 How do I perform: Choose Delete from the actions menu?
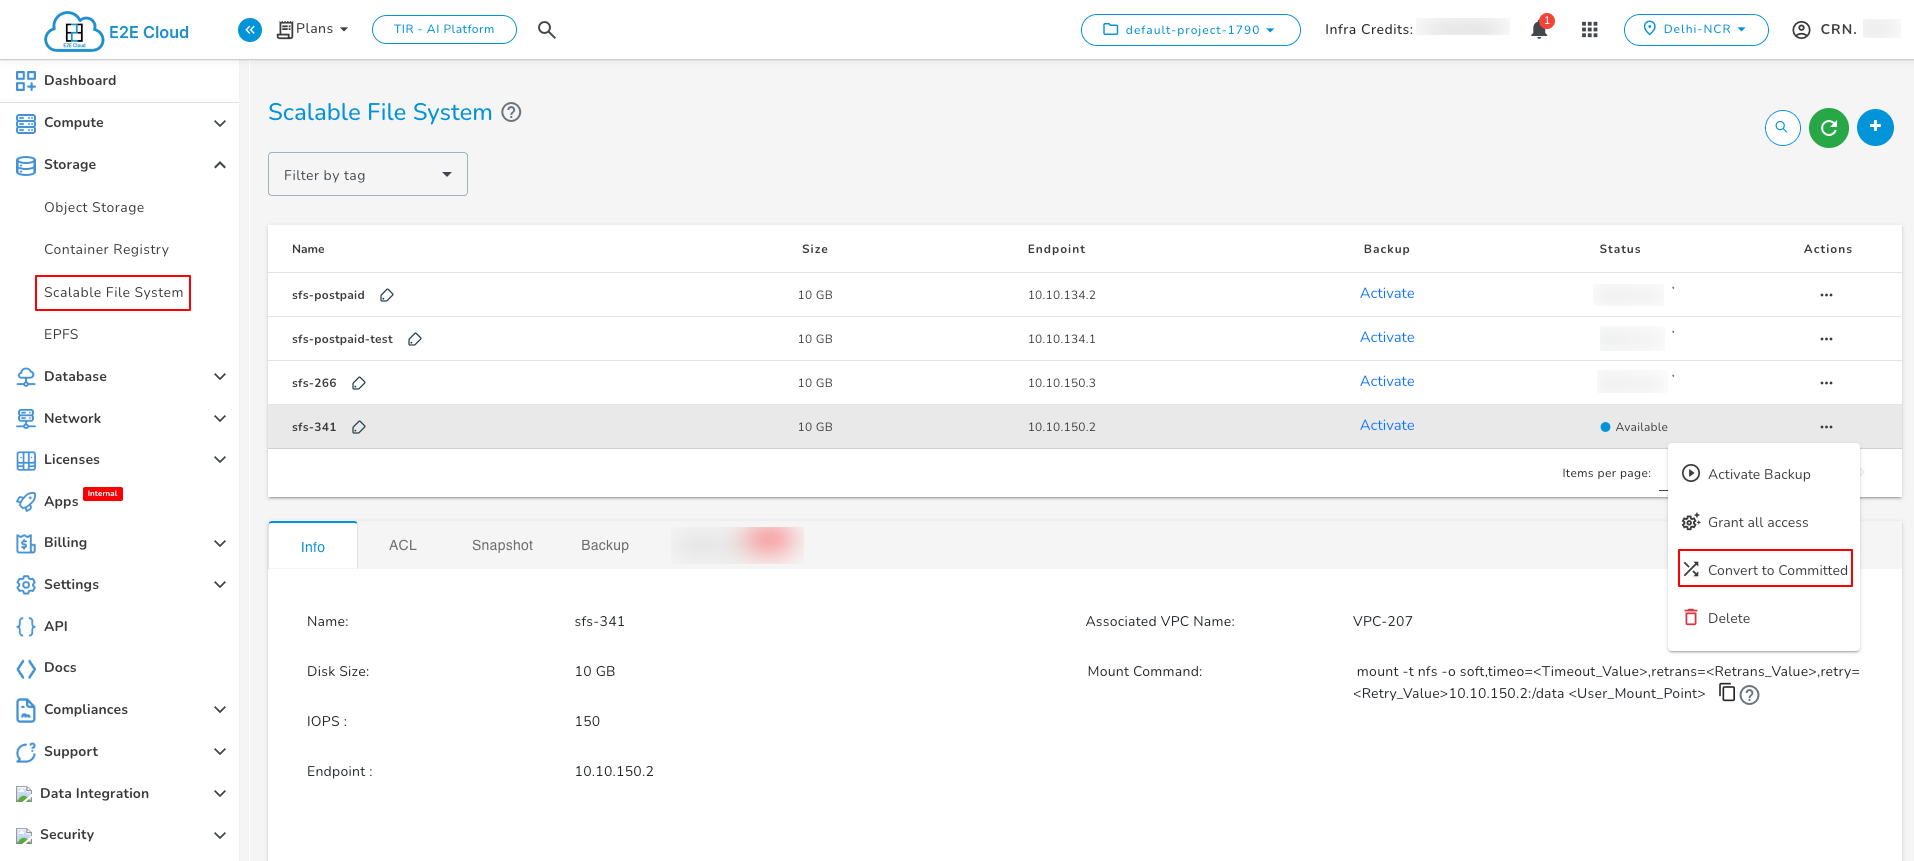click(1728, 618)
